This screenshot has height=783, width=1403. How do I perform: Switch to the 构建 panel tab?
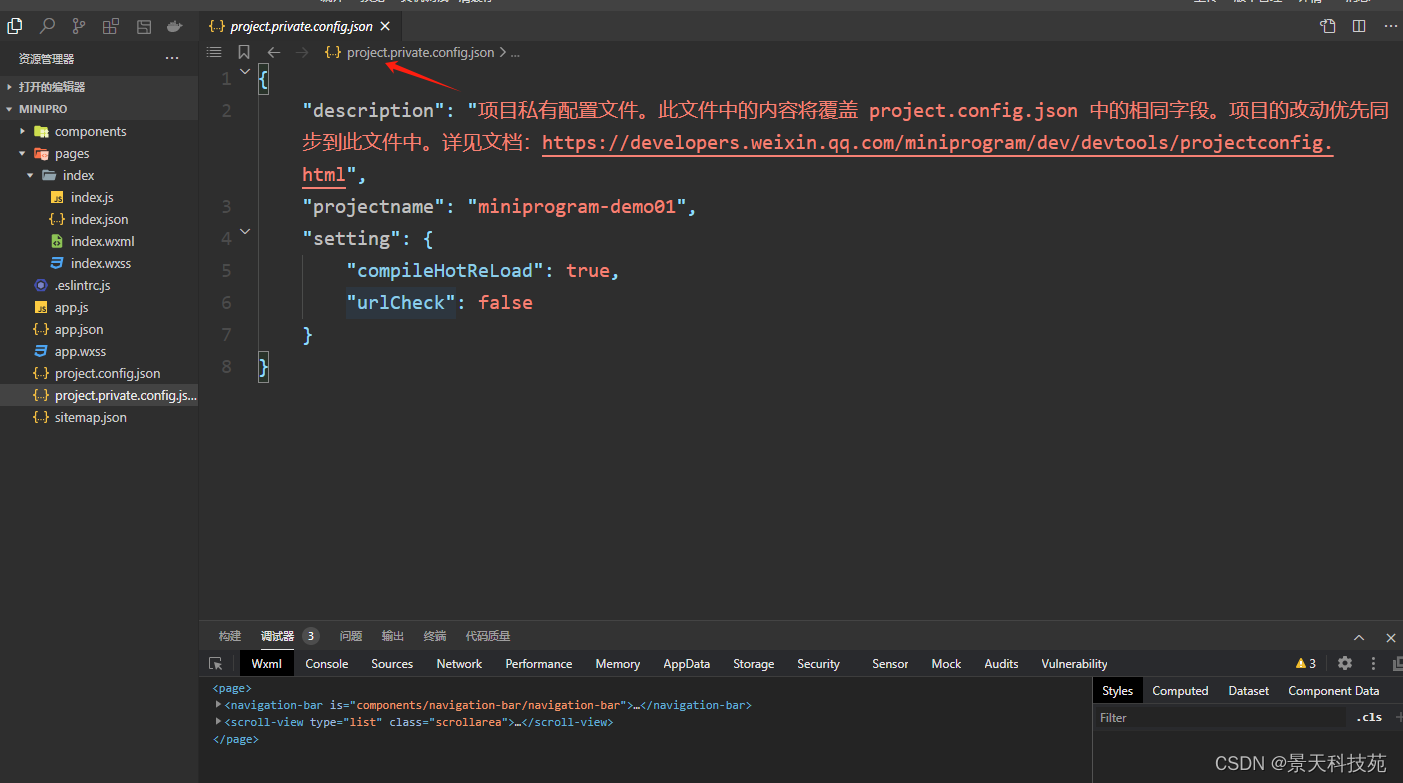230,636
